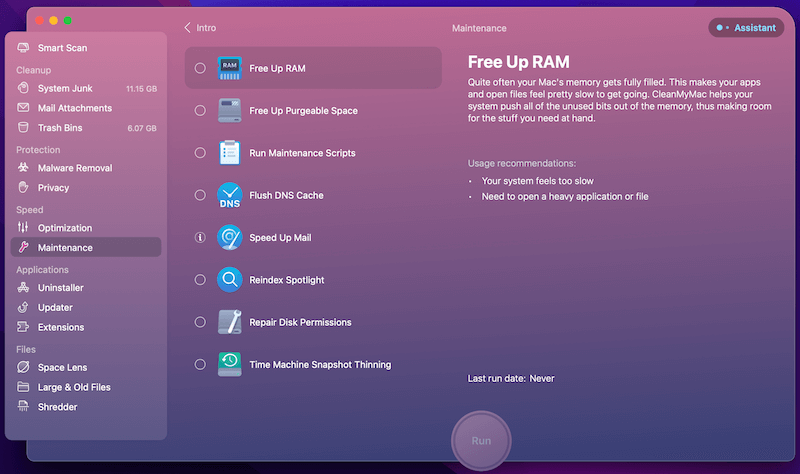This screenshot has height=474, width=800.
Task: Click the Repair Disk Permissions icon
Action: 230,322
